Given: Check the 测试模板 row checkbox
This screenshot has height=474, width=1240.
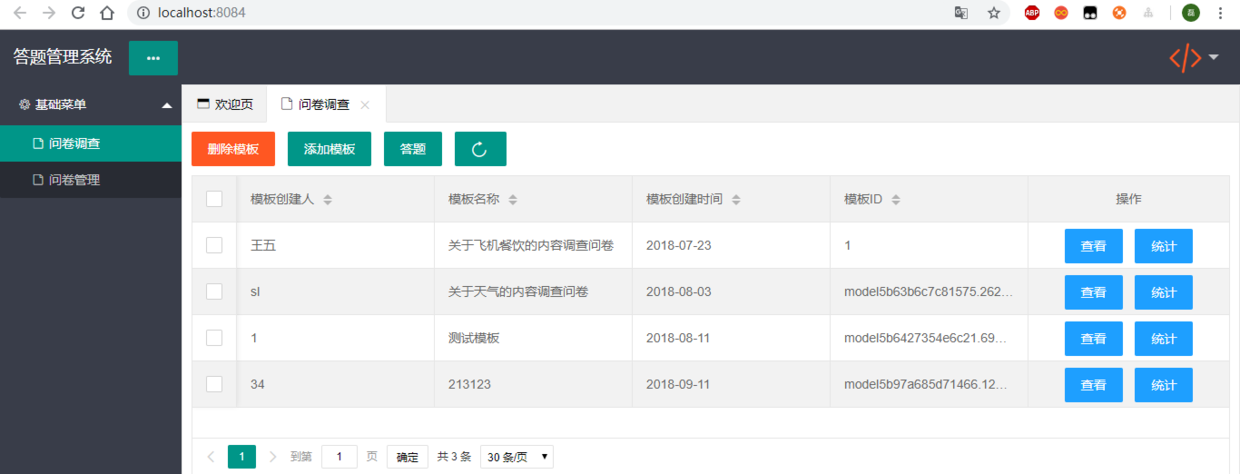Looking at the screenshot, I should click(214, 338).
